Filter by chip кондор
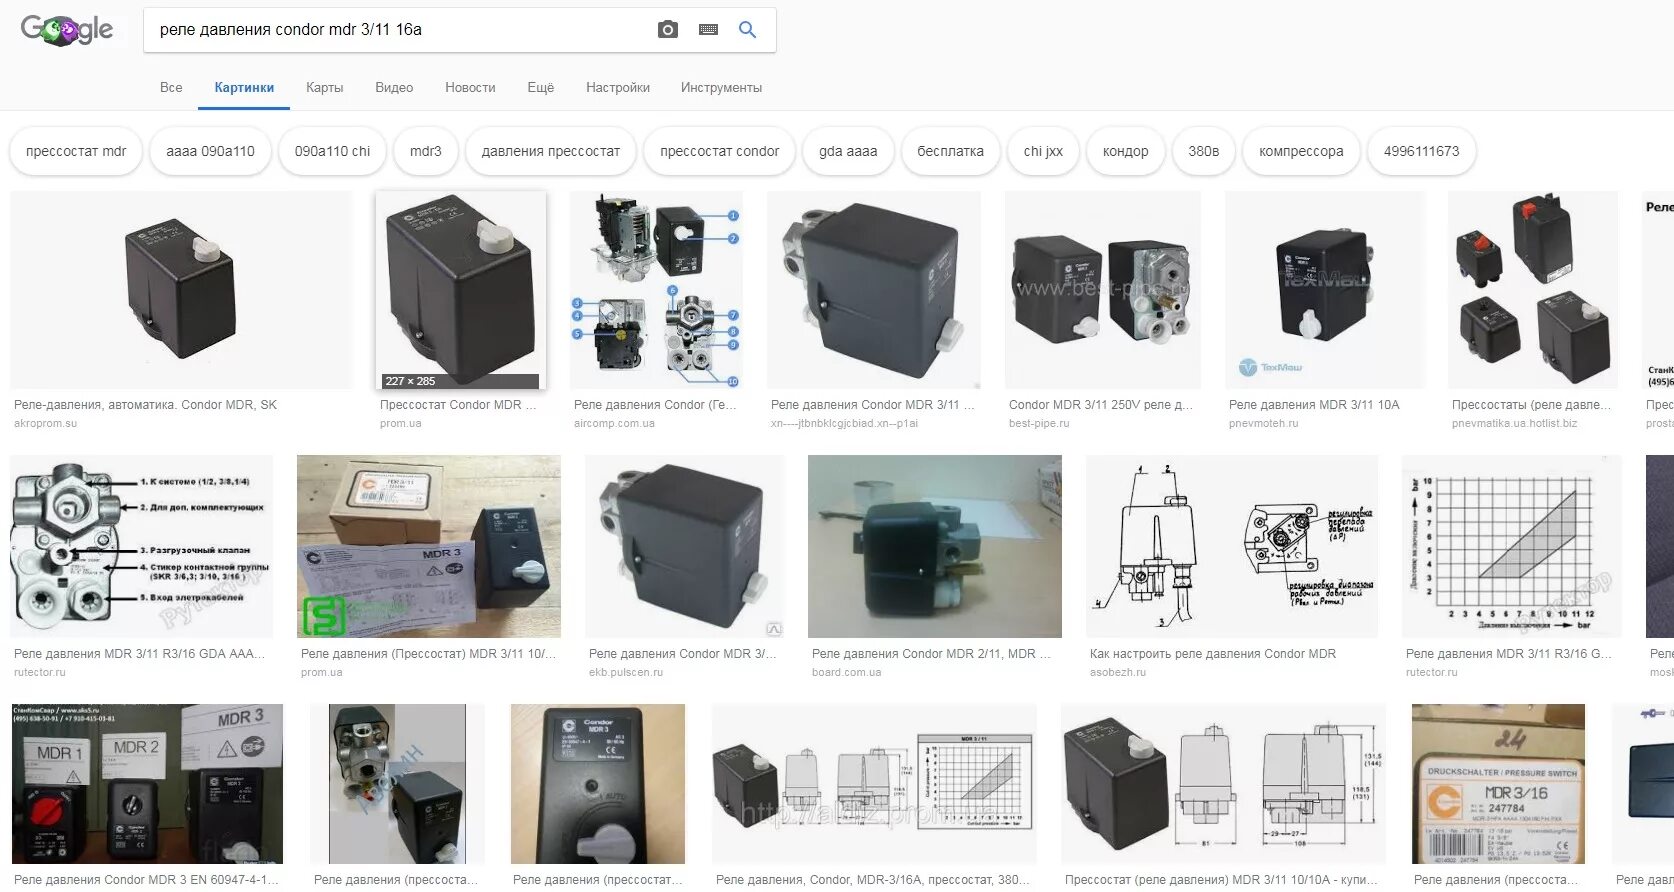 1126,151
